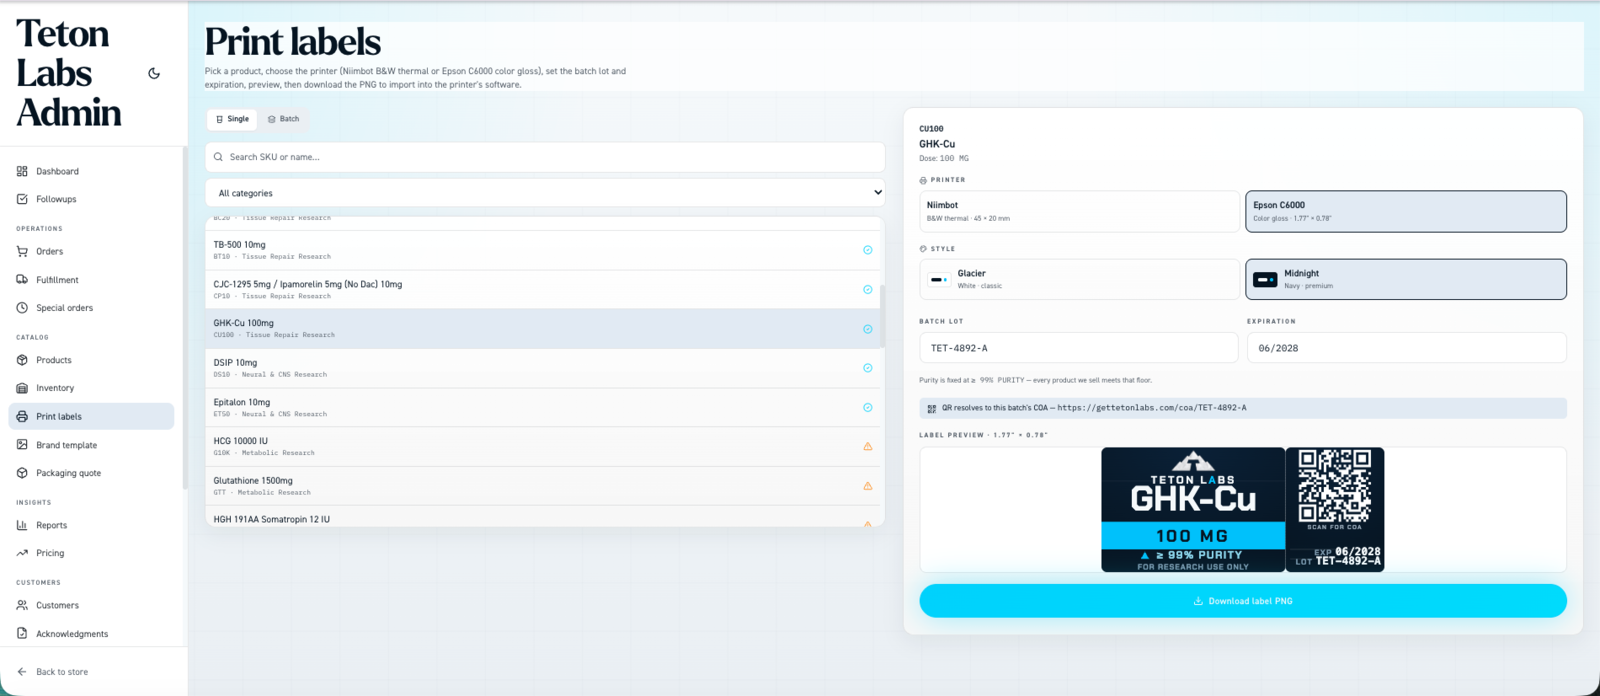Click the Midnight style color swatch
Image resolution: width=1600 pixels, height=696 pixels.
click(1265, 280)
